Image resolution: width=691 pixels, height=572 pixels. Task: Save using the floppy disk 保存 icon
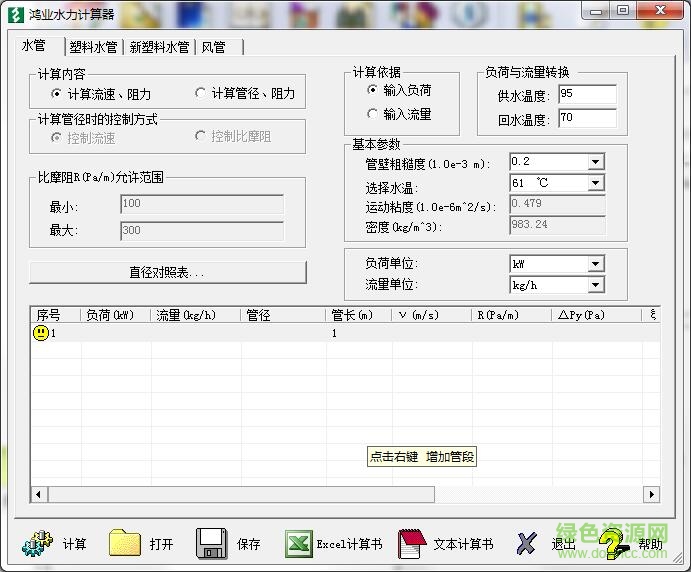coord(211,543)
